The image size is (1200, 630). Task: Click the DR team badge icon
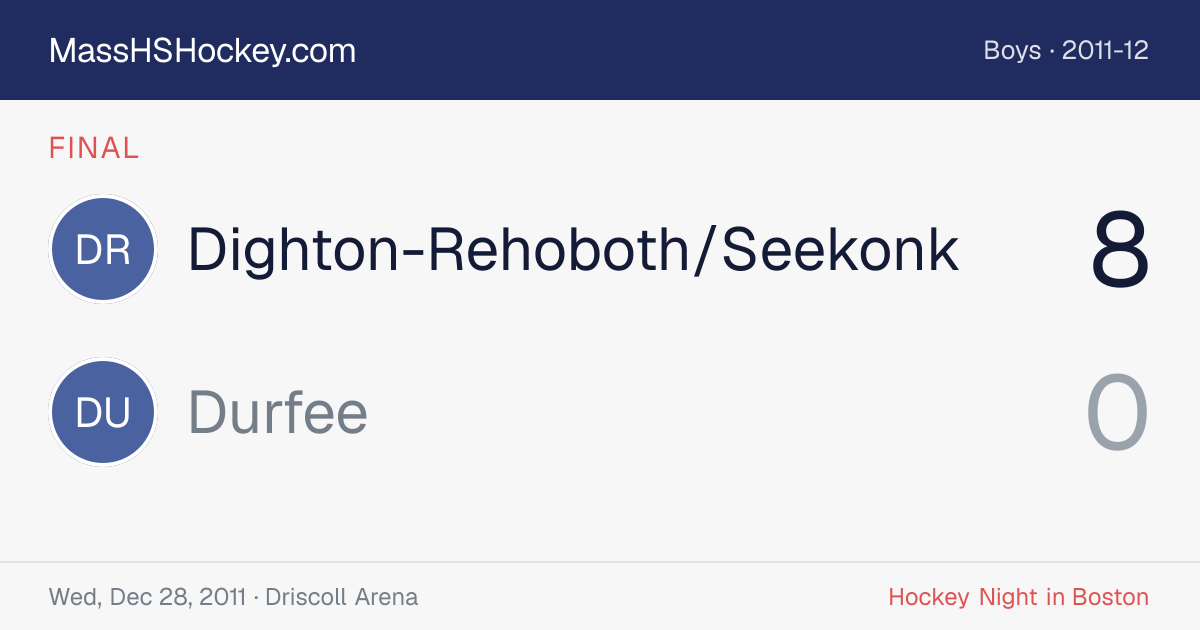pos(103,249)
